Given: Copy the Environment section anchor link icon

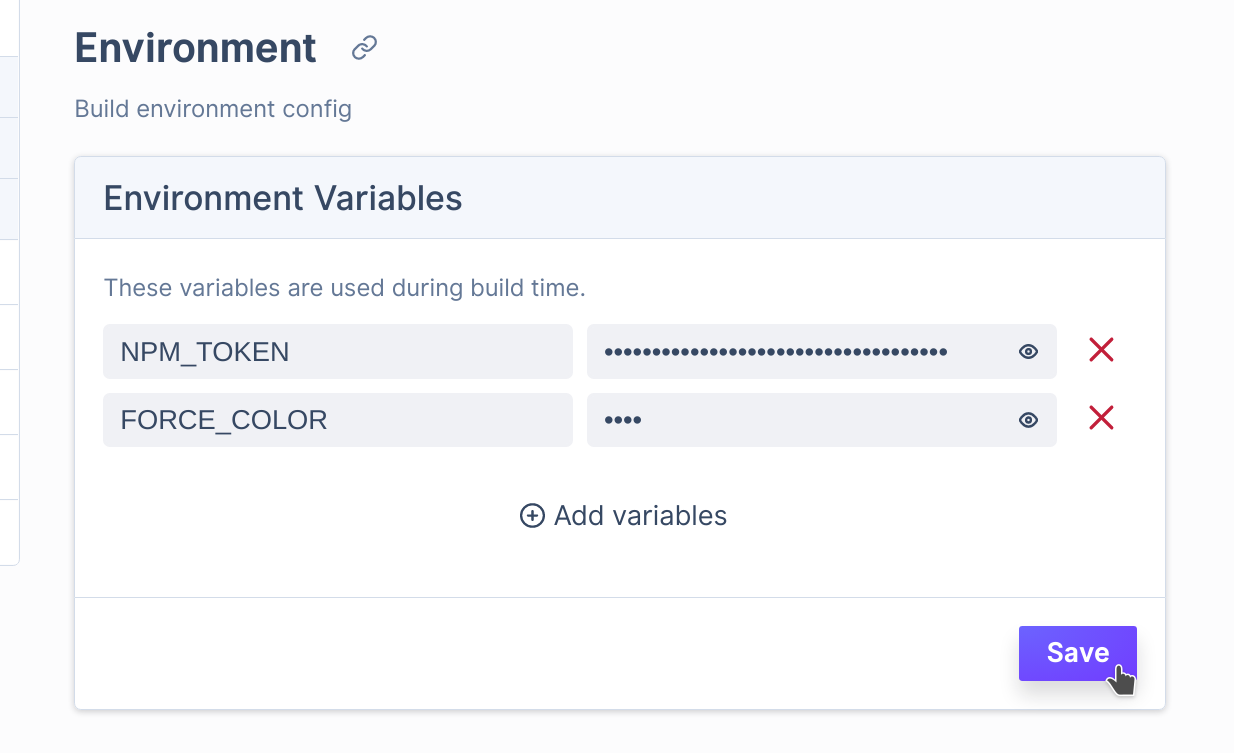Looking at the screenshot, I should click(365, 48).
